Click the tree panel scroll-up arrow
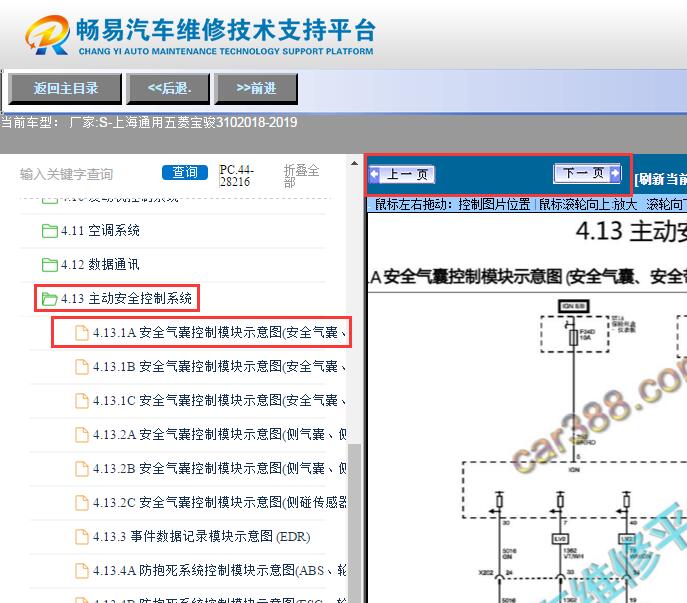Image resolution: width=687 pixels, height=603 pixels. pyautogui.click(x=354, y=163)
